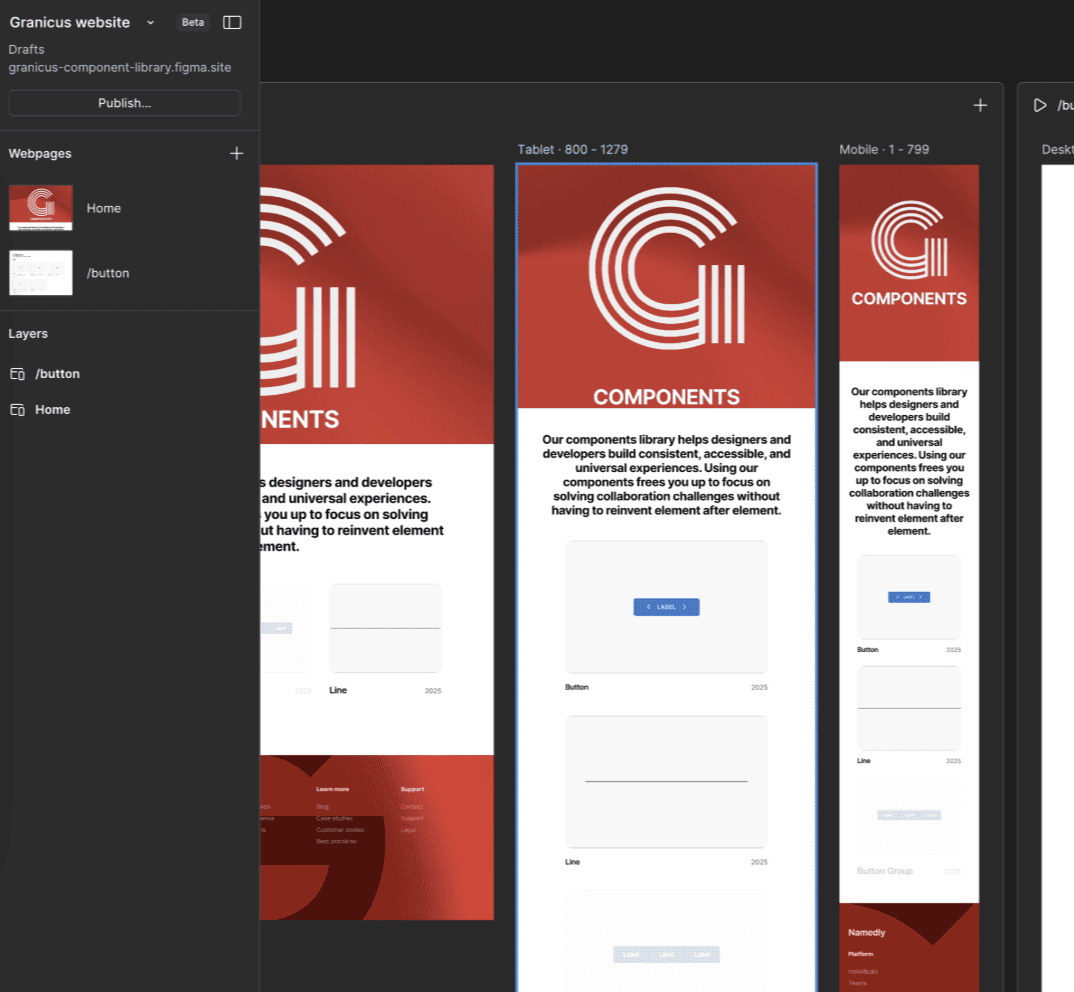Click the Layers section header
1074x992 pixels.
[x=28, y=334]
